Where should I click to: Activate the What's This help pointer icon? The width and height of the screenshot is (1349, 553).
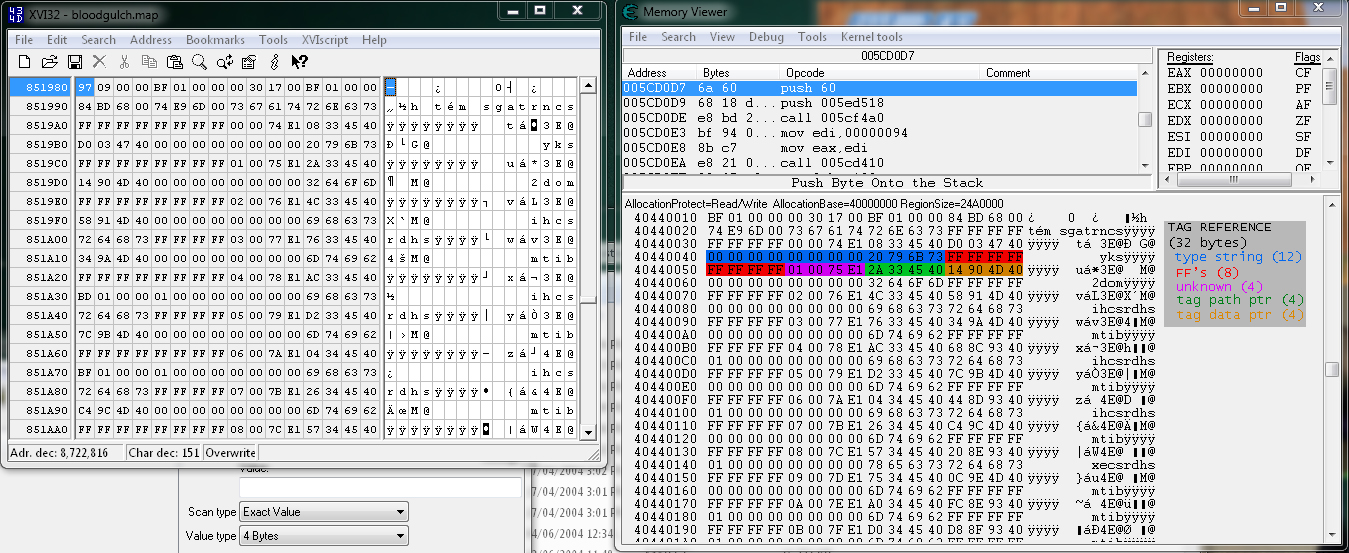(299, 62)
